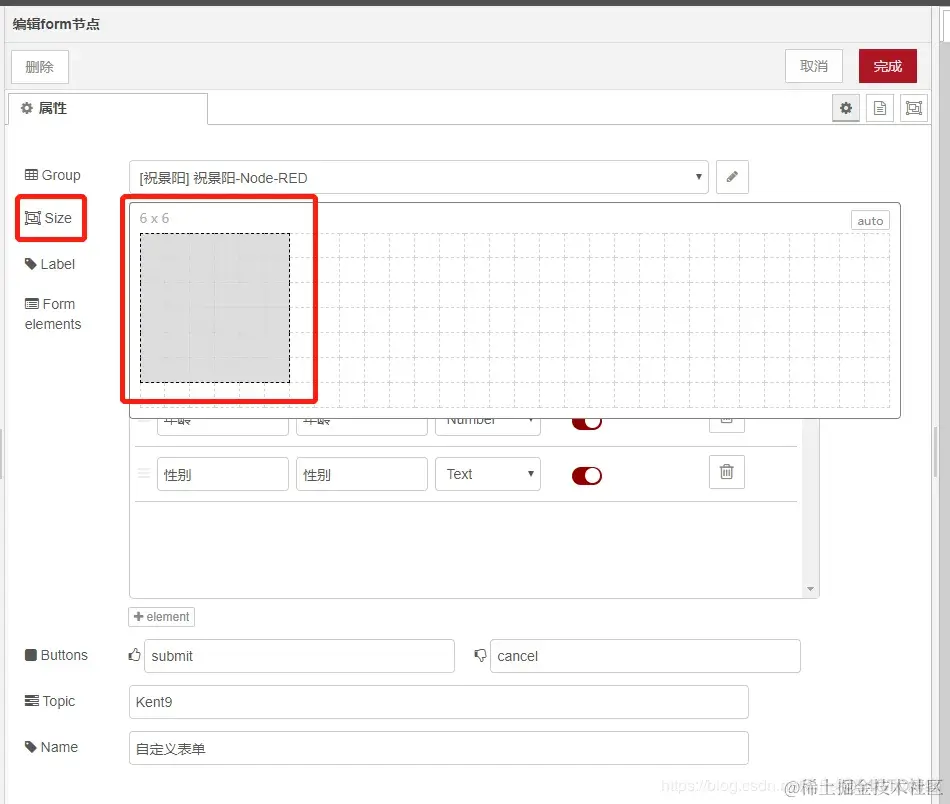Click the Buttons label
This screenshot has width=950, height=804.
56,655
